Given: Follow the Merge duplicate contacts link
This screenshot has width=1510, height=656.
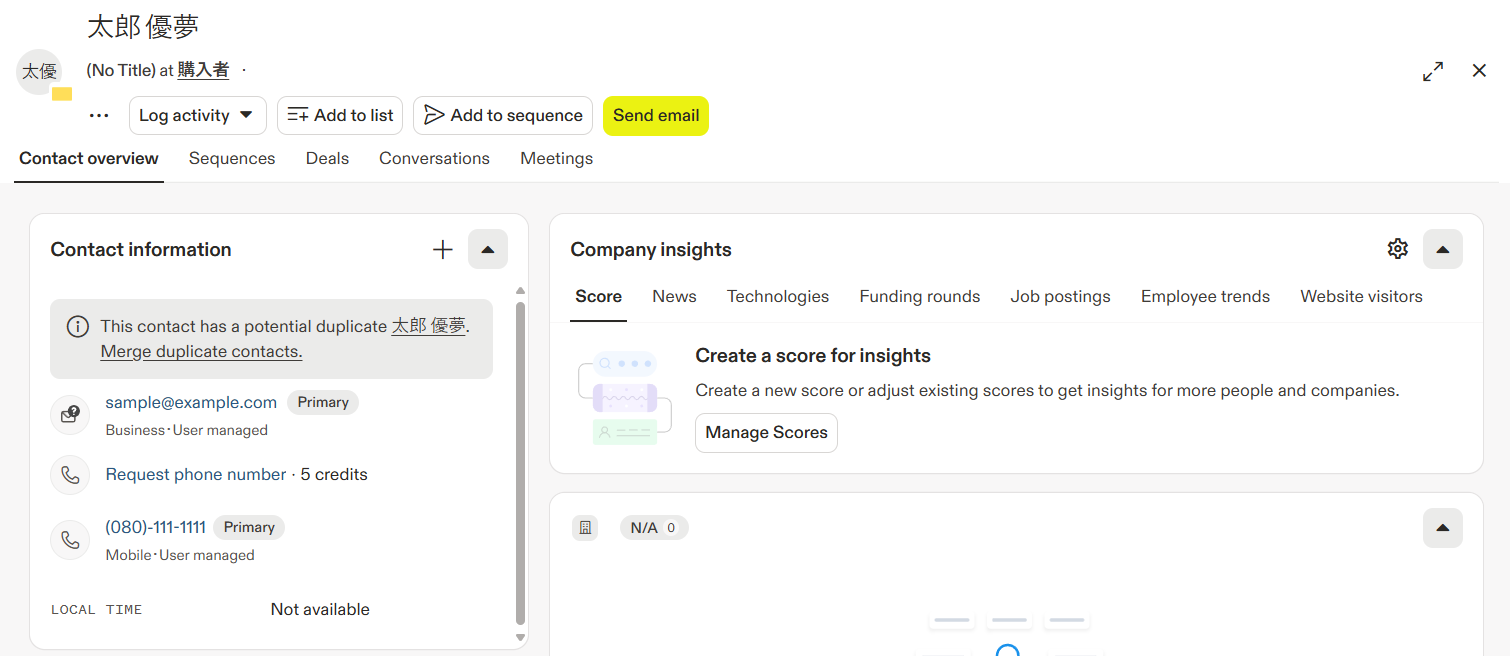Looking at the screenshot, I should pyautogui.click(x=201, y=352).
